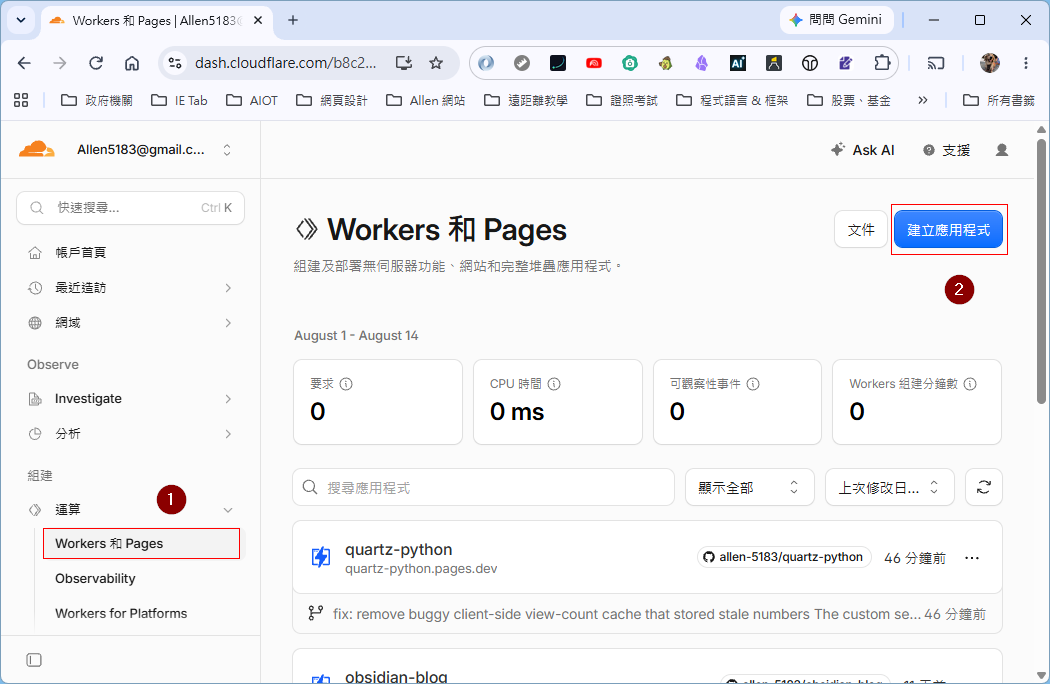Image resolution: width=1050 pixels, height=684 pixels.
Task: Open quartz-python.pages.dev text
Action: [421, 569]
